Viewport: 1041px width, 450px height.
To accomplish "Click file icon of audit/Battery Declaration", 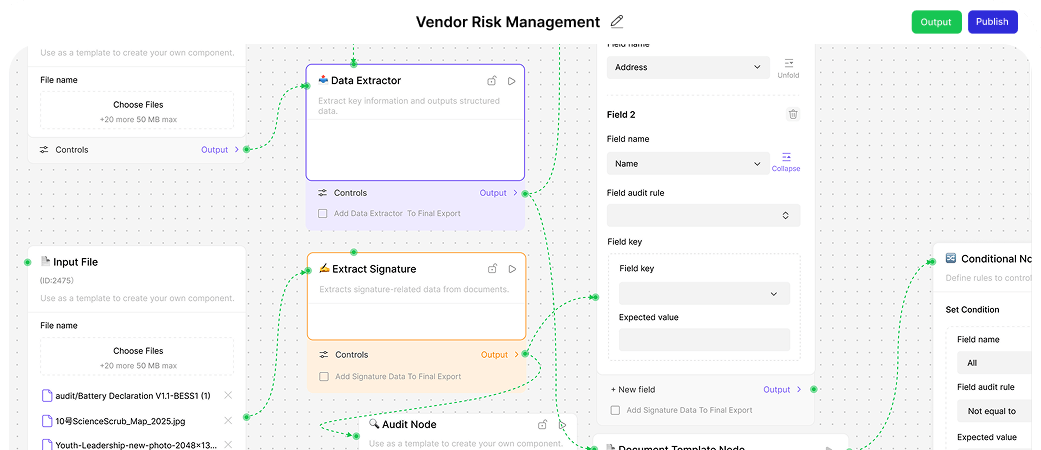I will click(x=47, y=396).
